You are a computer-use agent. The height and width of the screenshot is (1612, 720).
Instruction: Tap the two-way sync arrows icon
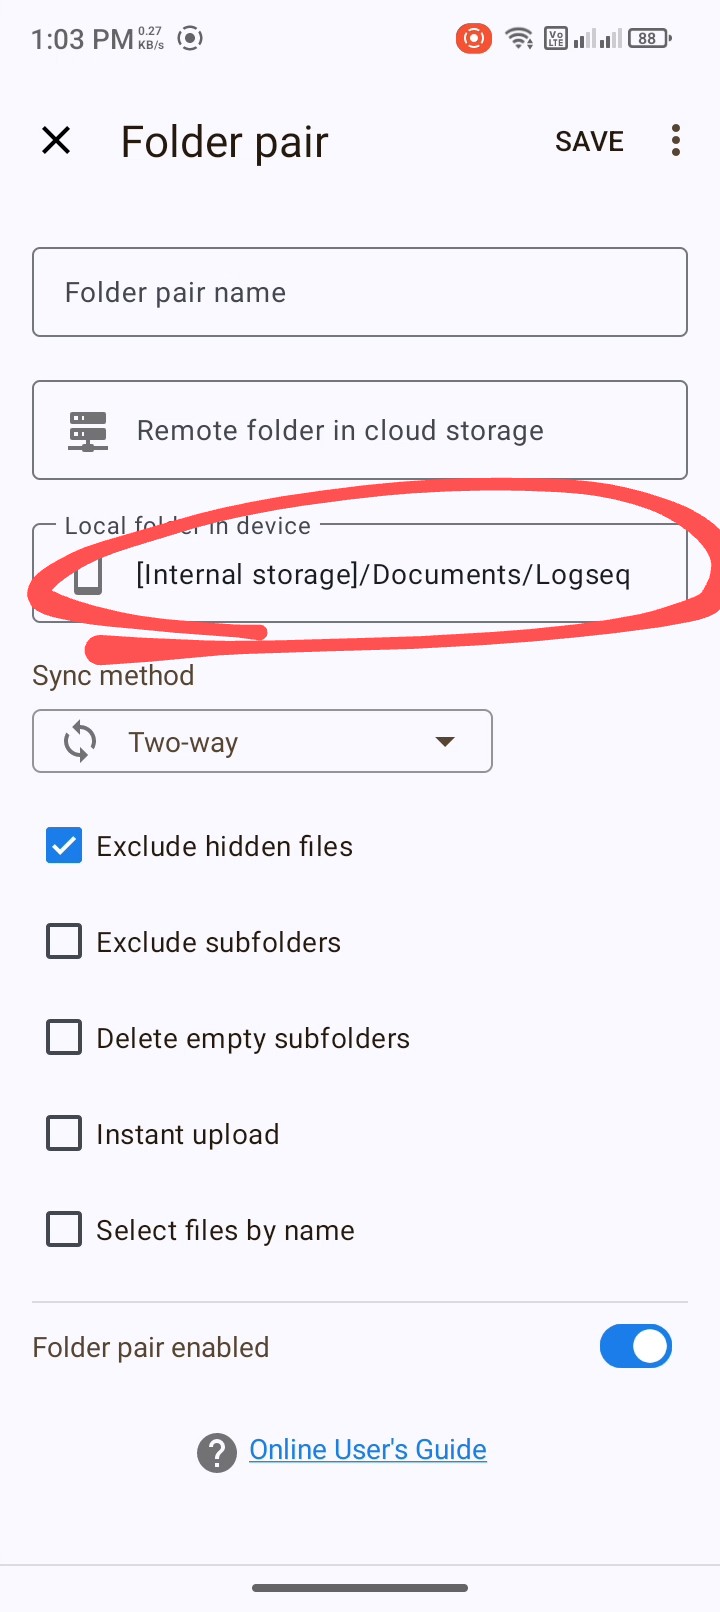pyautogui.click(x=80, y=742)
